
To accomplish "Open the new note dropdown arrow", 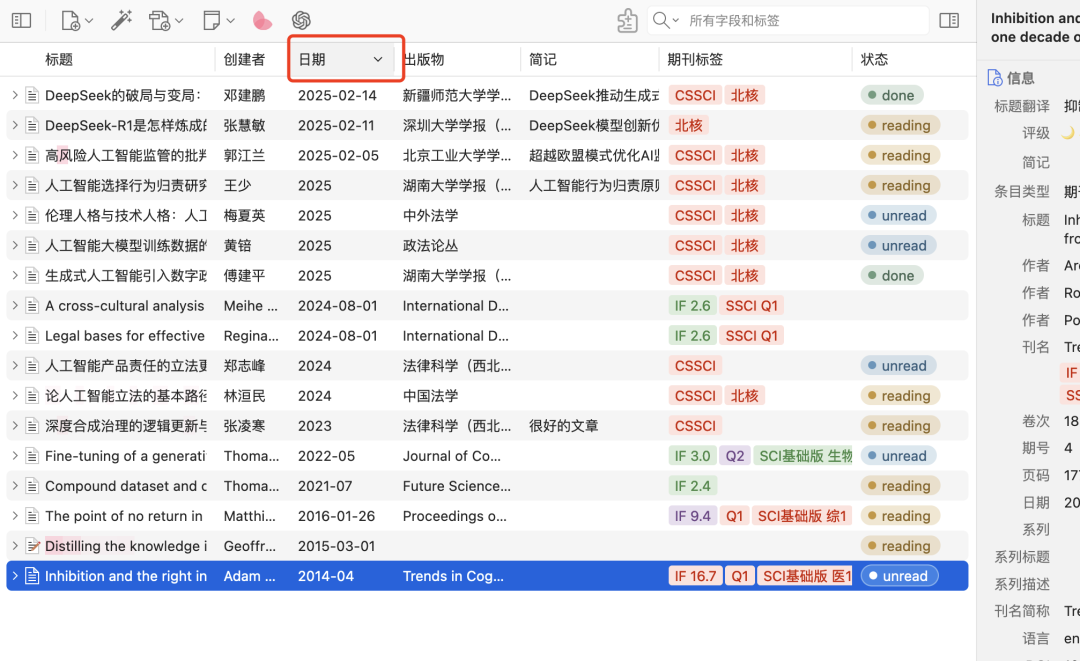I will (x=230, y=21).
